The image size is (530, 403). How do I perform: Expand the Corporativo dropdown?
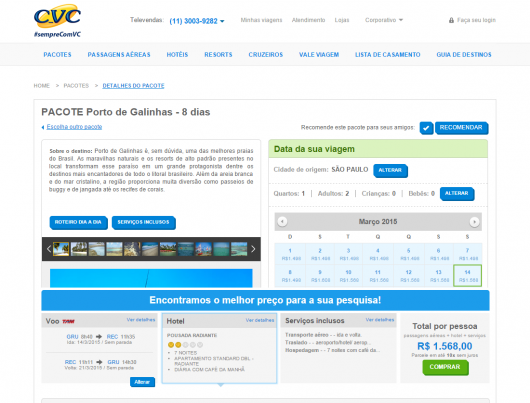[x=384, y=20]
